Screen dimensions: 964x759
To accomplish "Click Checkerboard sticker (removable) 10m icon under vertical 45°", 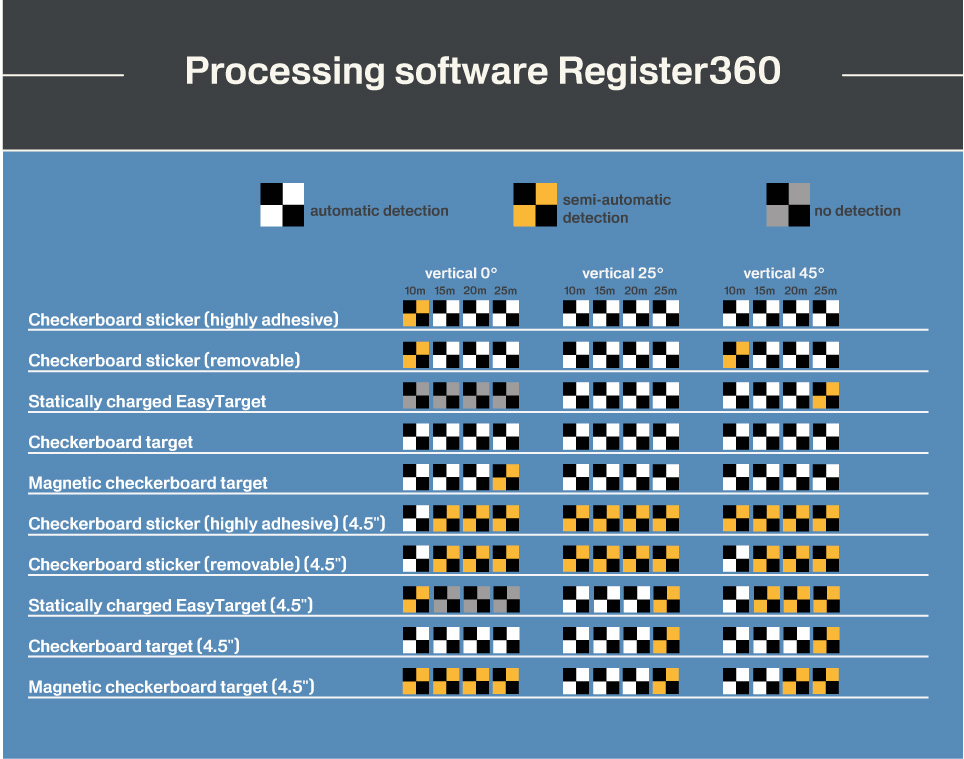I will tap(736, 355).
